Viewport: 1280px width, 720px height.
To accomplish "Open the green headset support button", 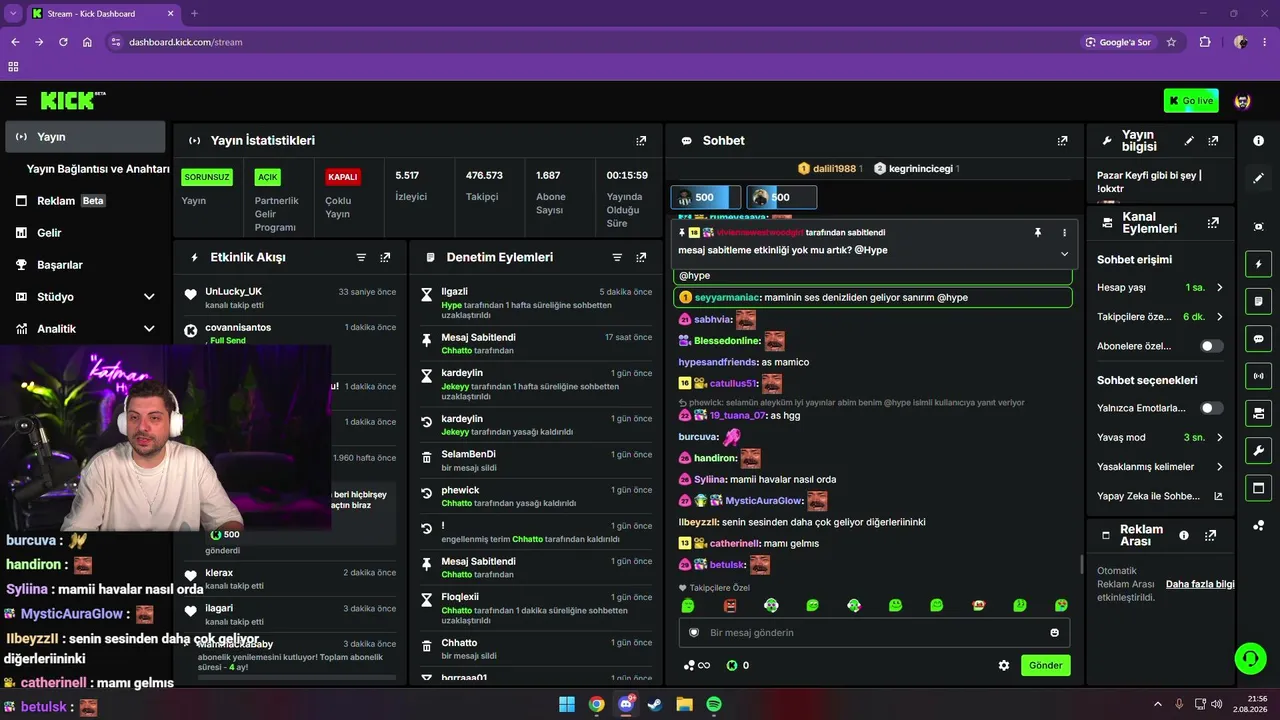I will pos(1250,659).
